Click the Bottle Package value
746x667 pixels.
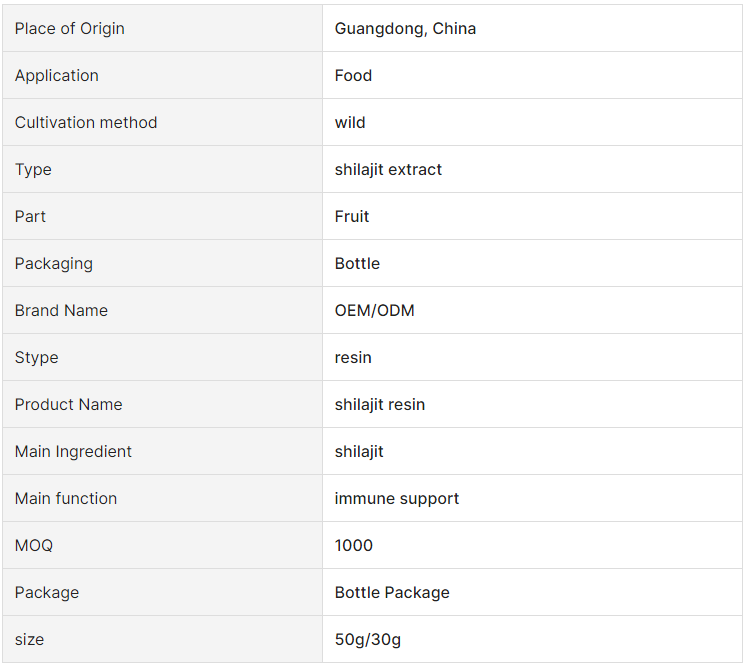pos(392,593)
